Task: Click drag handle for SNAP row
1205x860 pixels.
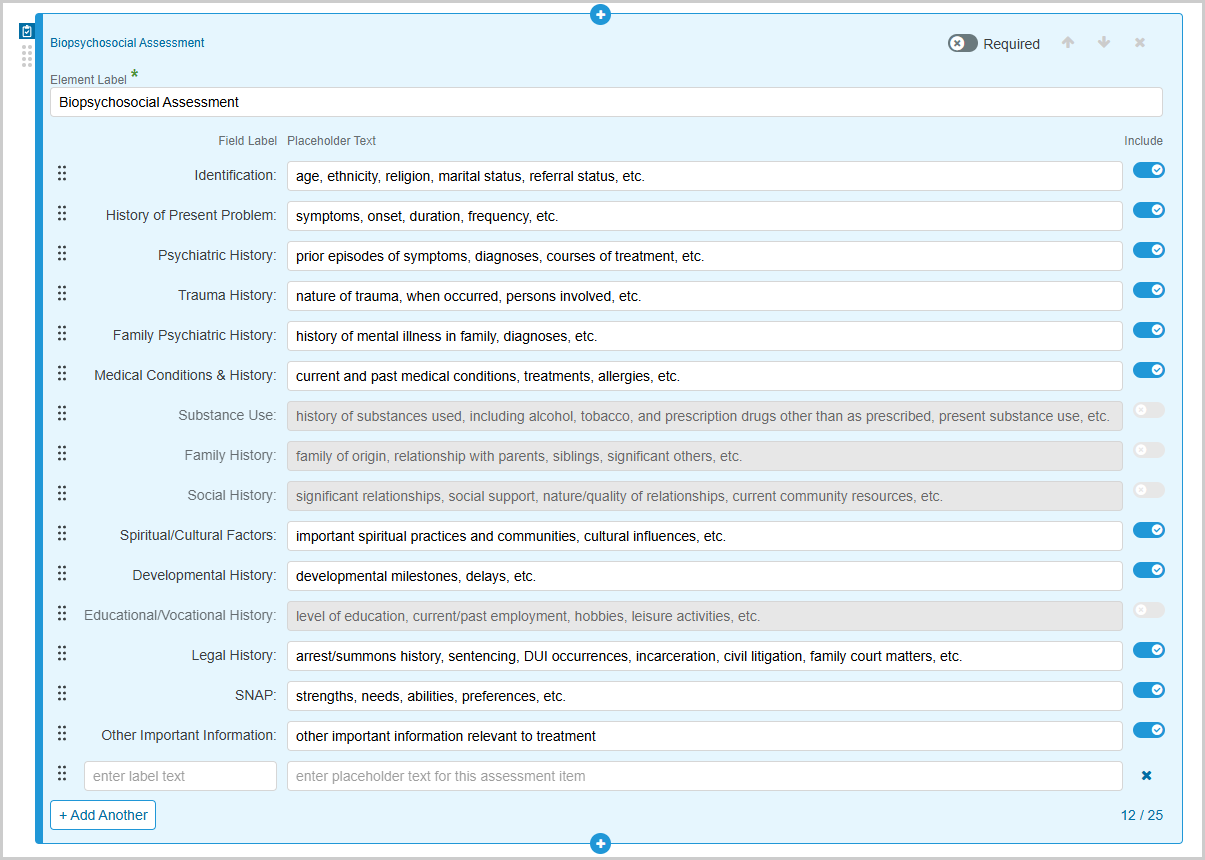Action: click(x=62, y=693)
